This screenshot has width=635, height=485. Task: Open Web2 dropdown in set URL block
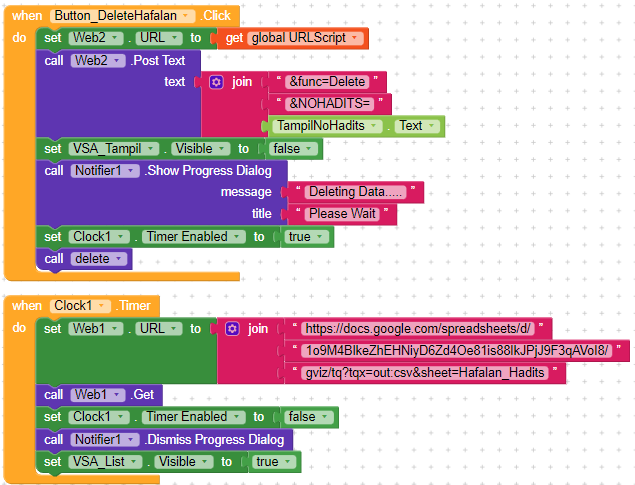[x=96, y=38]
